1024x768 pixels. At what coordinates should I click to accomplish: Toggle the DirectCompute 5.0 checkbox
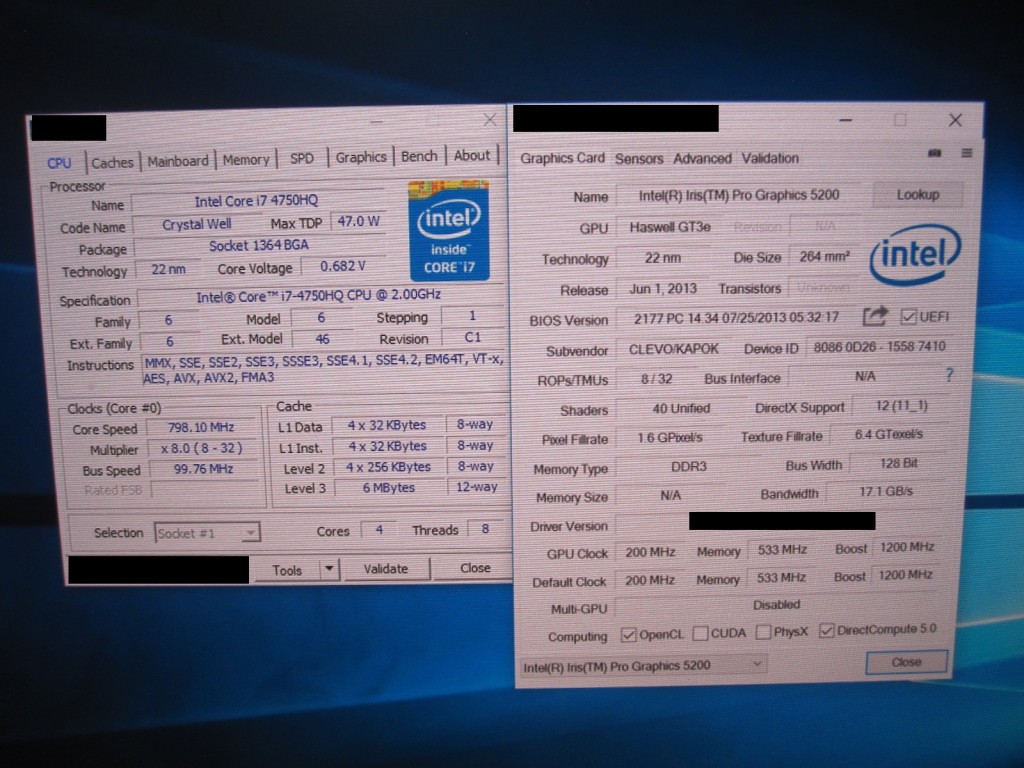pyautogui.click(x=826, y=630)
